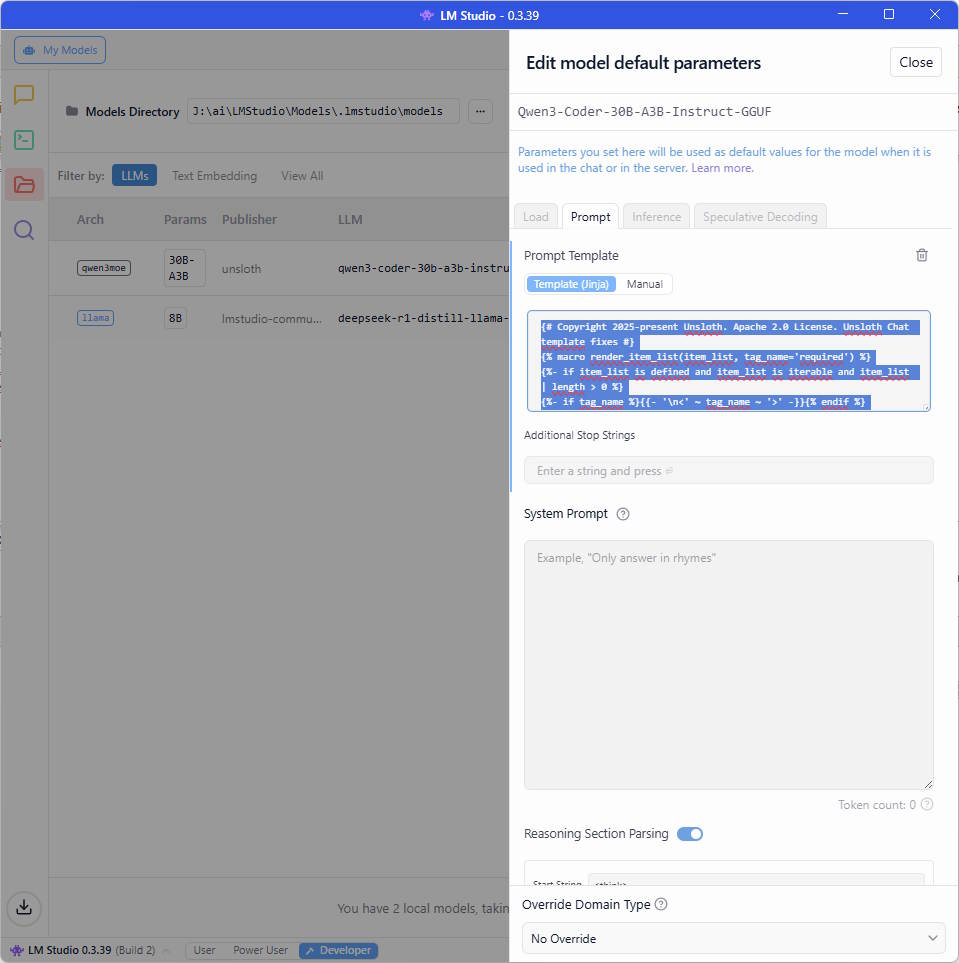
Task: Click the Additional Stop Strings input field
Action: tap(728, 471)
